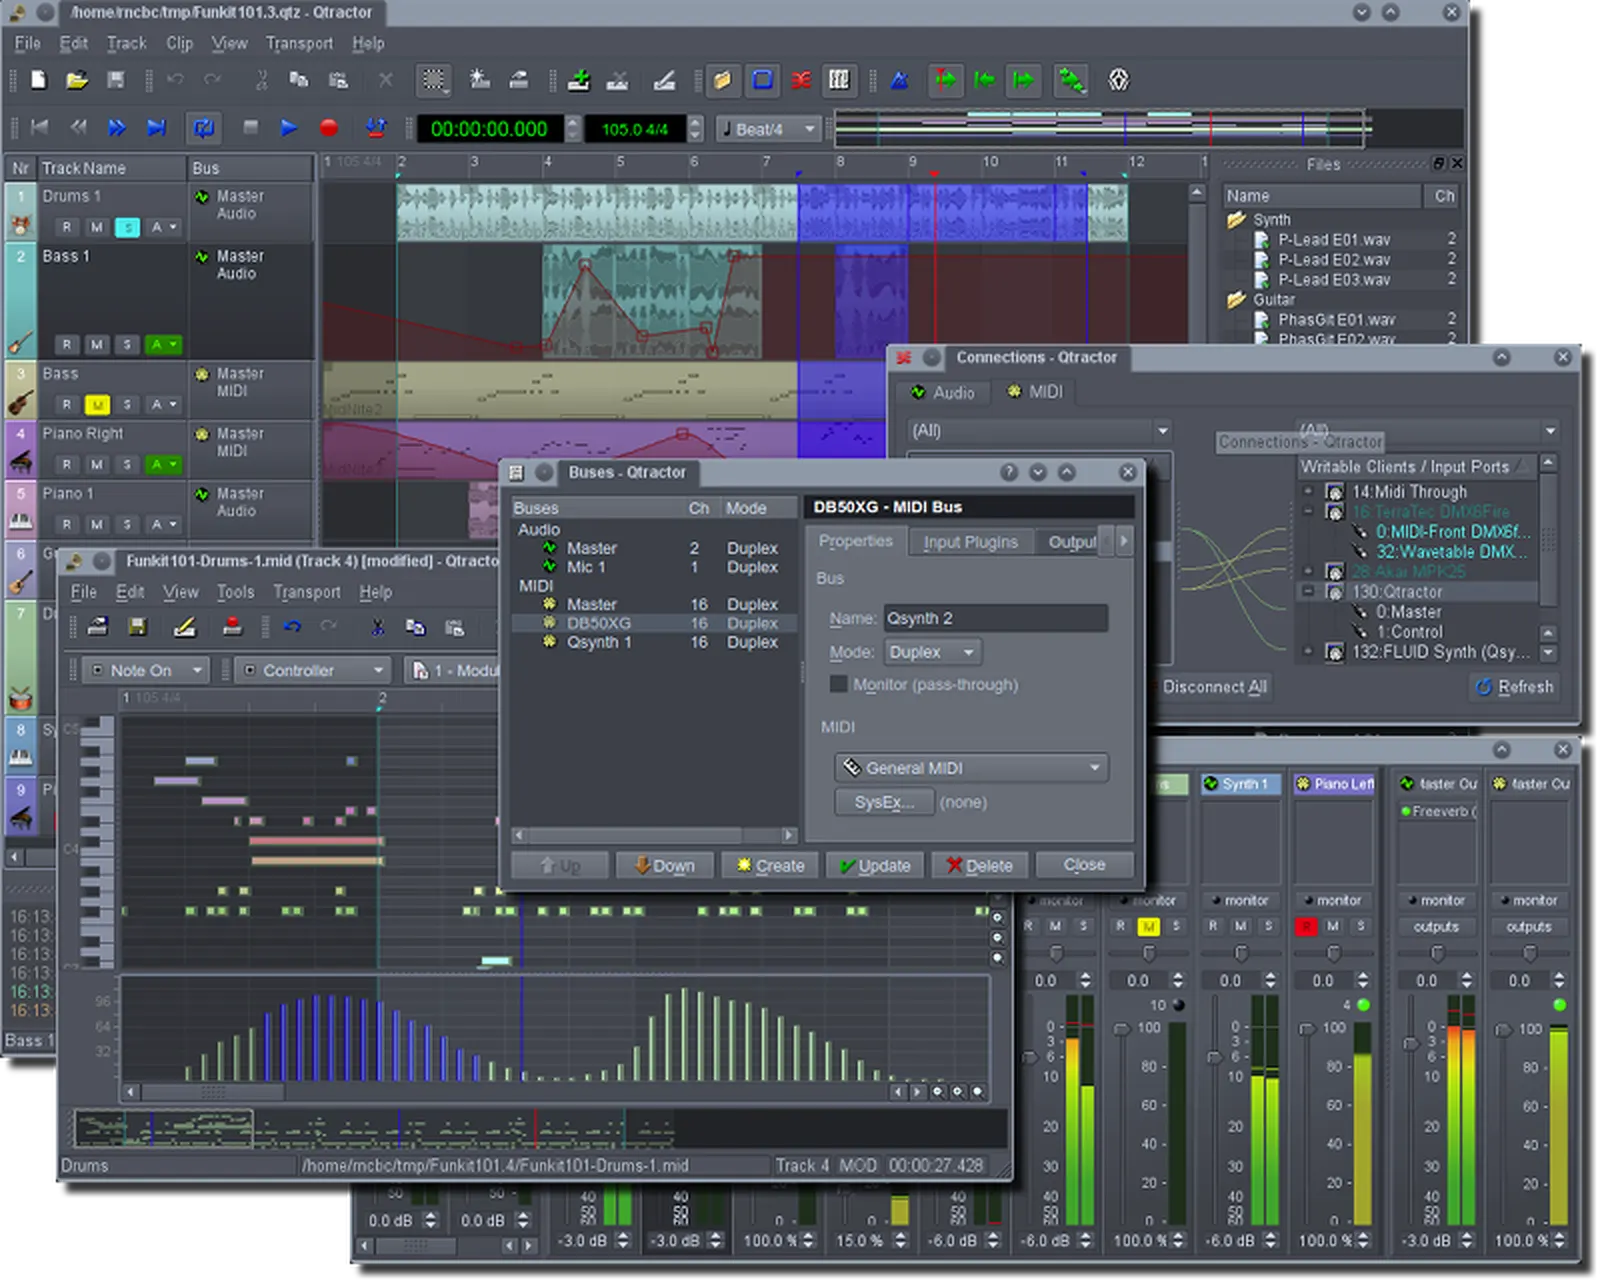Viewport: 1600px width, 1280px height.
Task: Adjust the Synth 1 strip volume fader
Action: [x=1214, y=1056]
